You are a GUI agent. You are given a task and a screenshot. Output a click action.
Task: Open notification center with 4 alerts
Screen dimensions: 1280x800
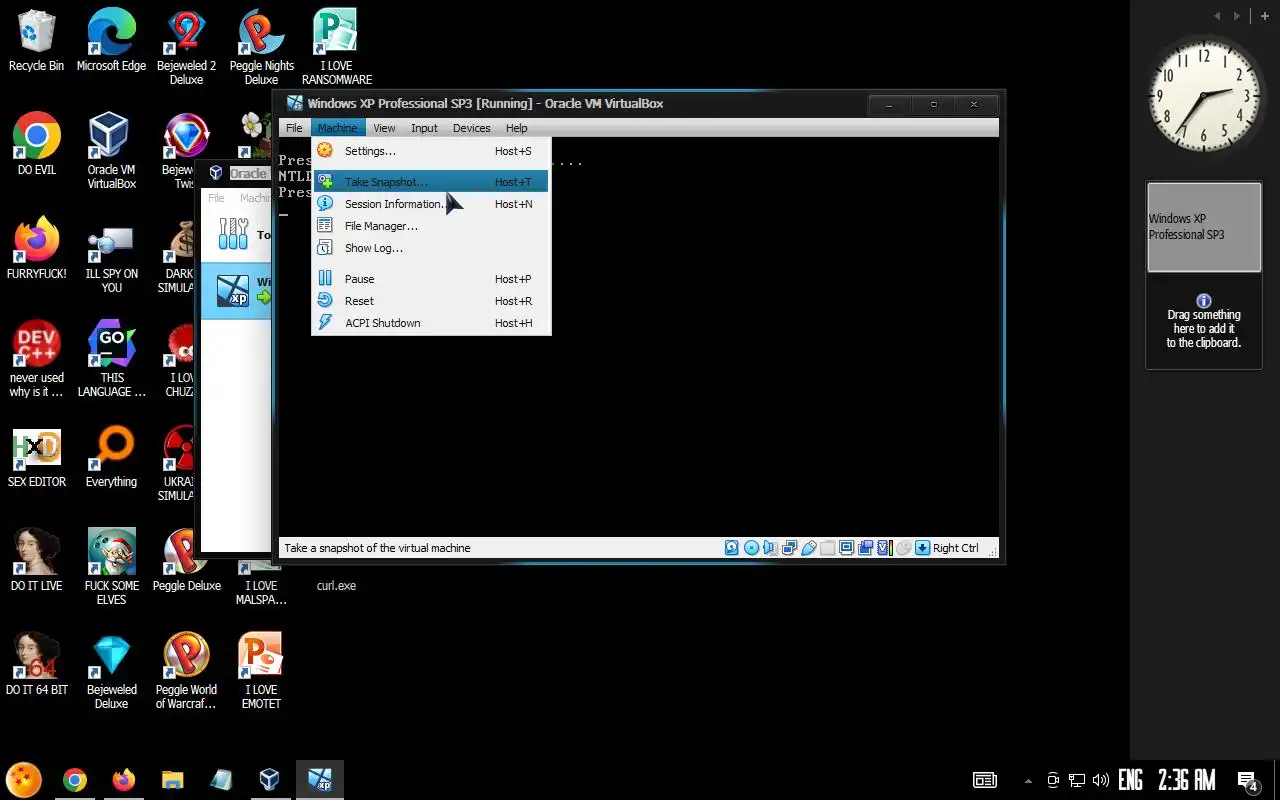pos(1248,781)
